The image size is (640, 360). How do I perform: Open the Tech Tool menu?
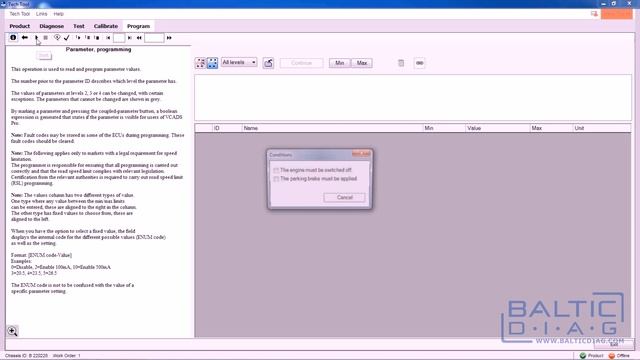pyautogui.click(x=20, y=14)
